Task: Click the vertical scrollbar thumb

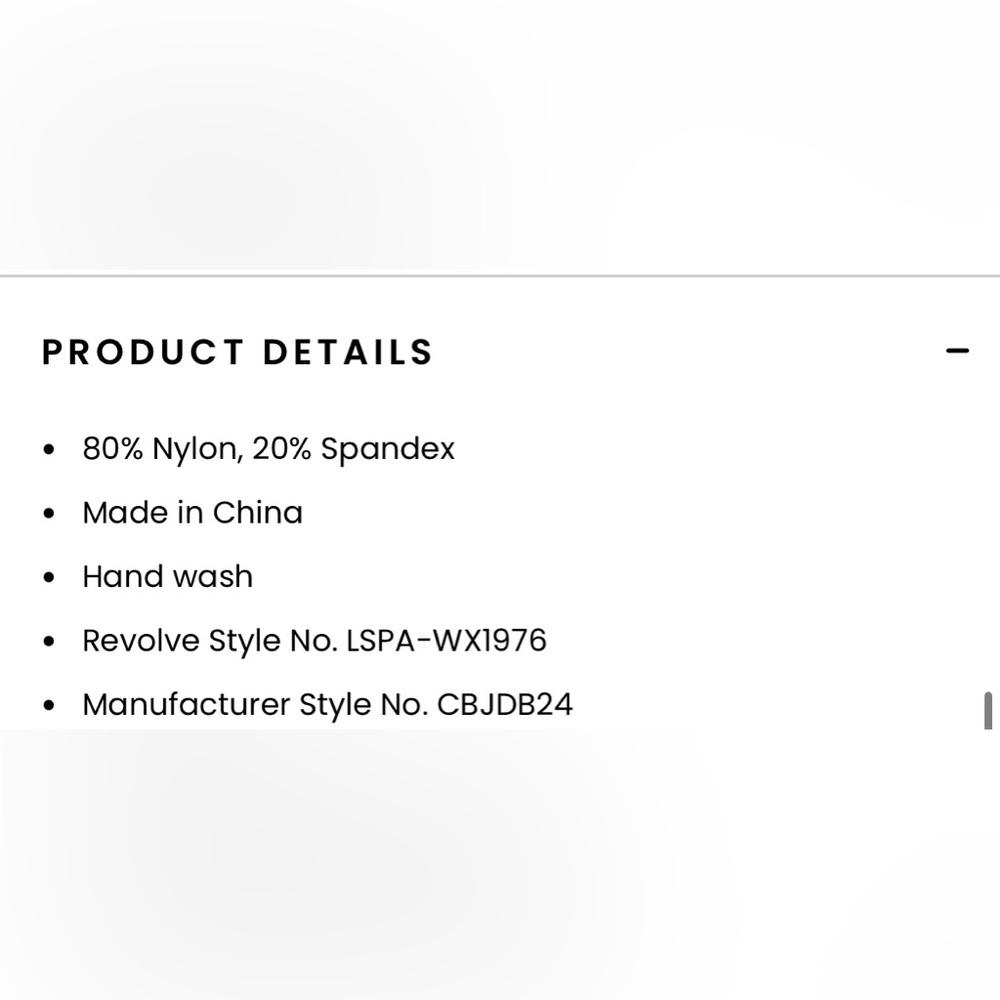Action: click(988, 710)
